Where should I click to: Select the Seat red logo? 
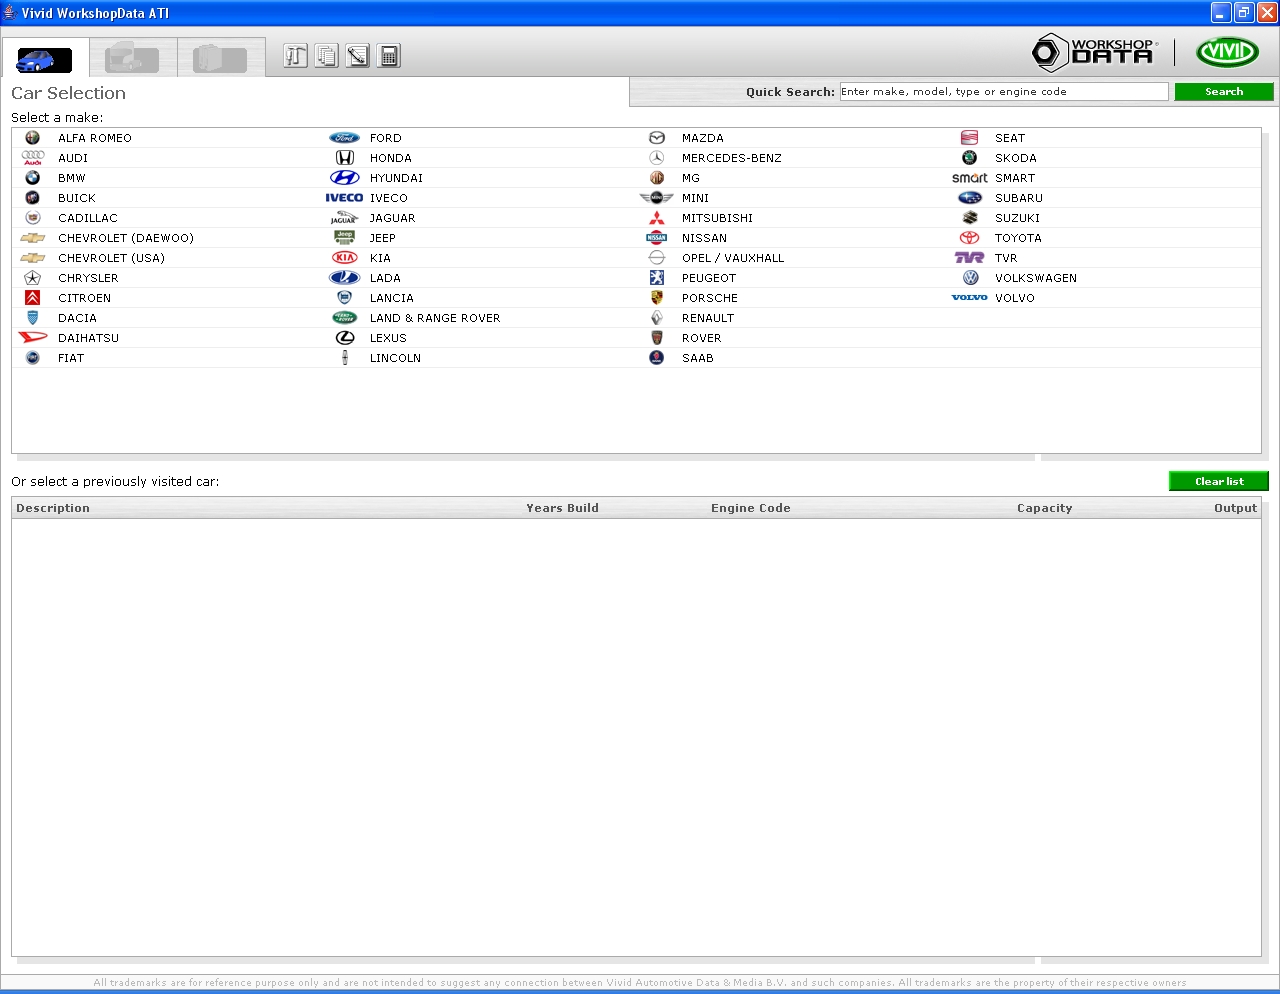969,138
